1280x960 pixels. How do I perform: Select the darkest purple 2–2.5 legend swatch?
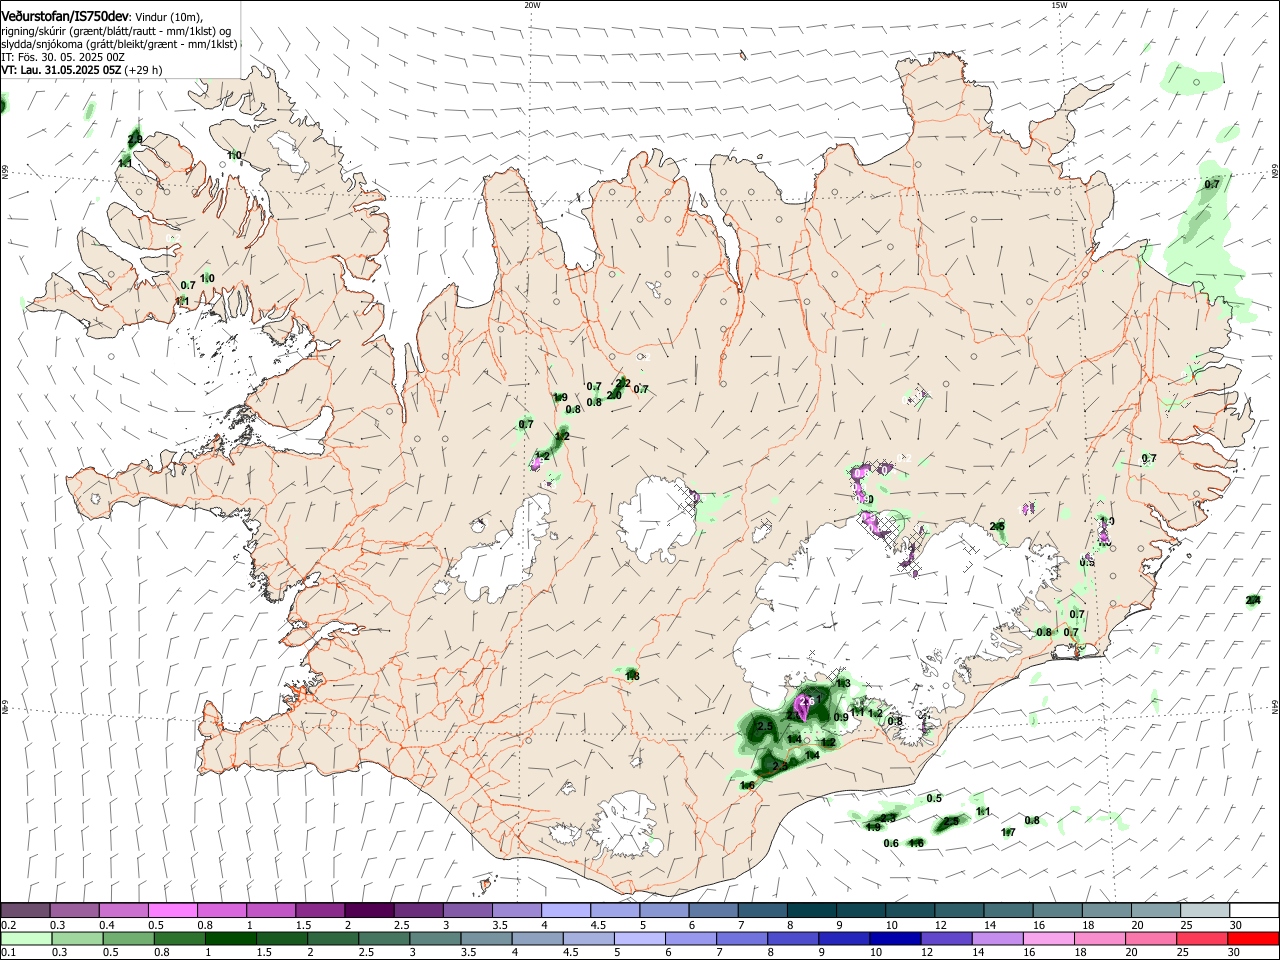(x=369, y=910)
